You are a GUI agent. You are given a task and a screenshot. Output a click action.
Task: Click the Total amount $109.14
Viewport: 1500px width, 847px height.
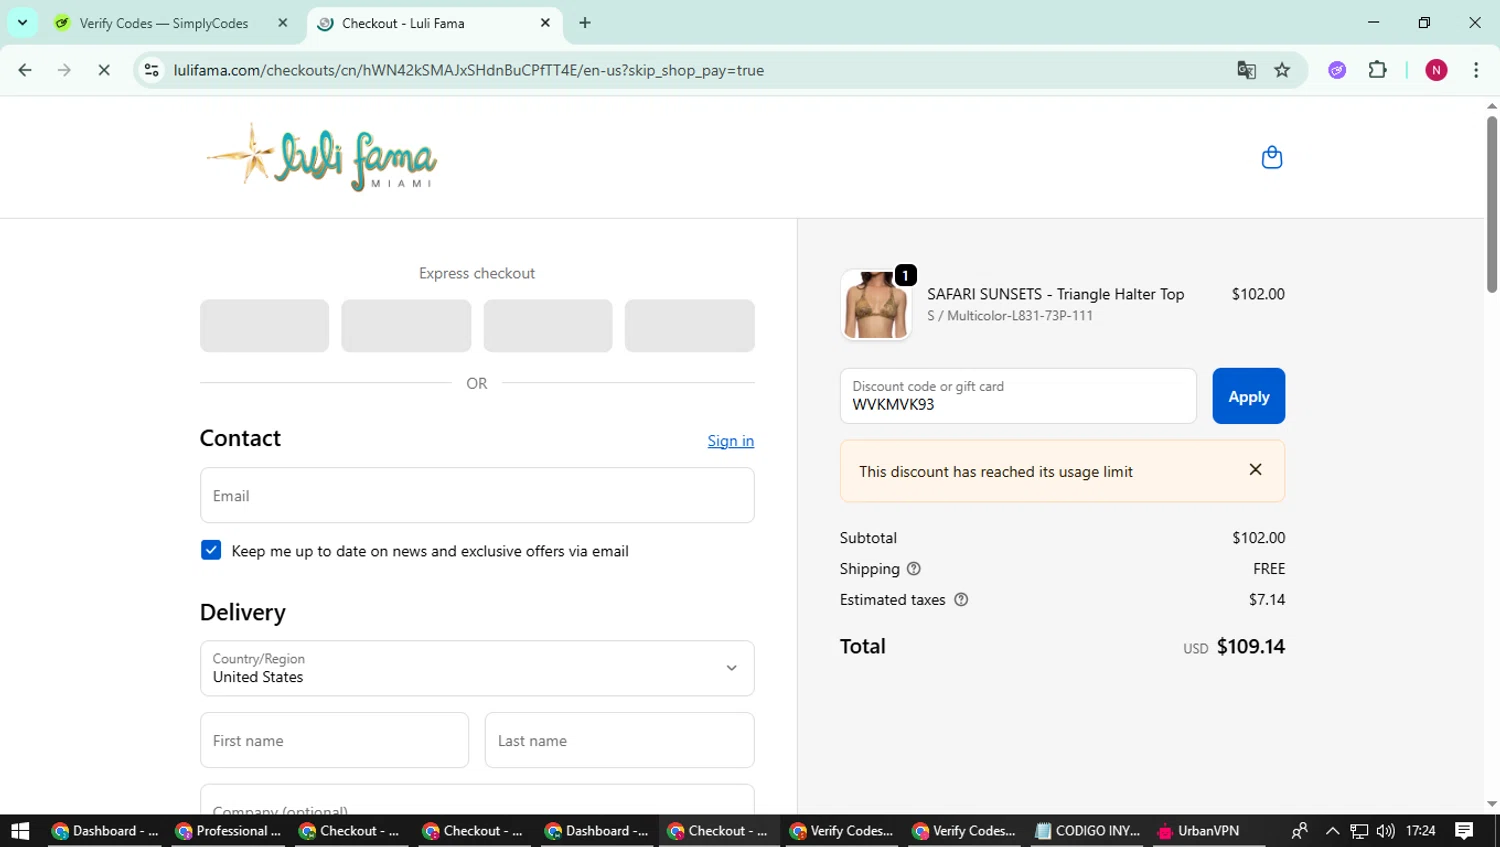pos(1250,647)
